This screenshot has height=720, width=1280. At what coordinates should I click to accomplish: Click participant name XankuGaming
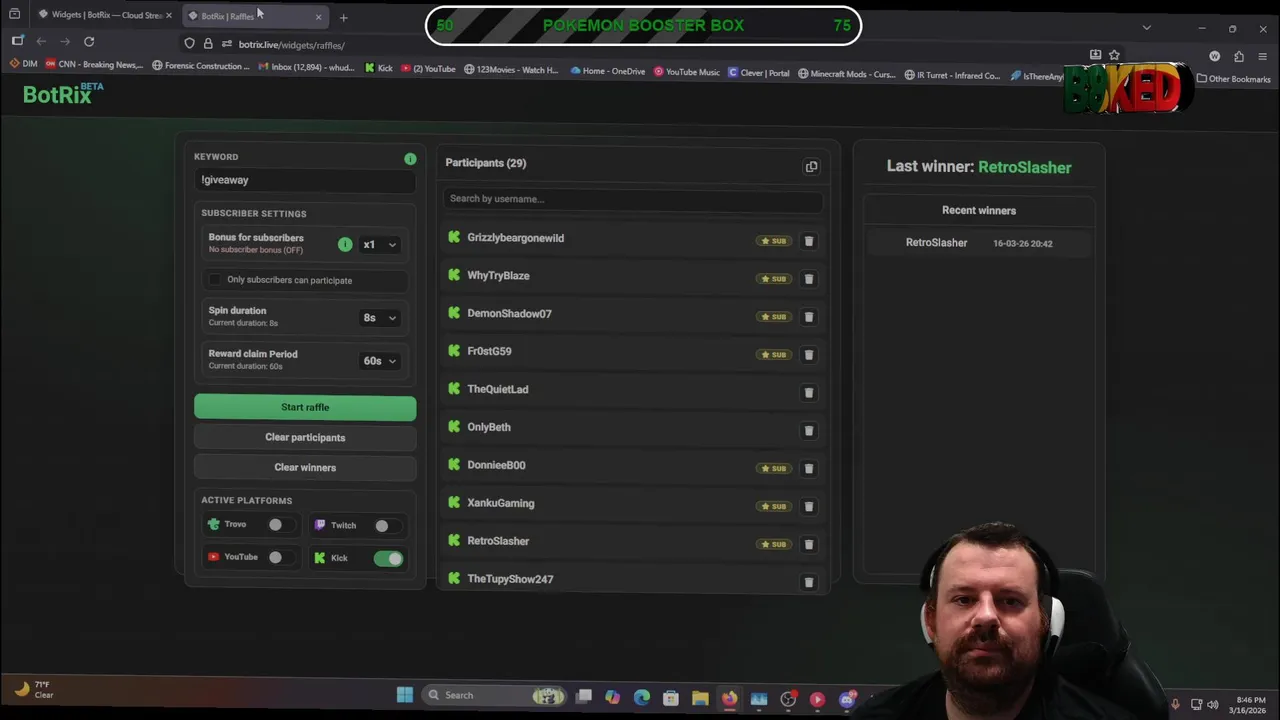(x=501, y=503)
